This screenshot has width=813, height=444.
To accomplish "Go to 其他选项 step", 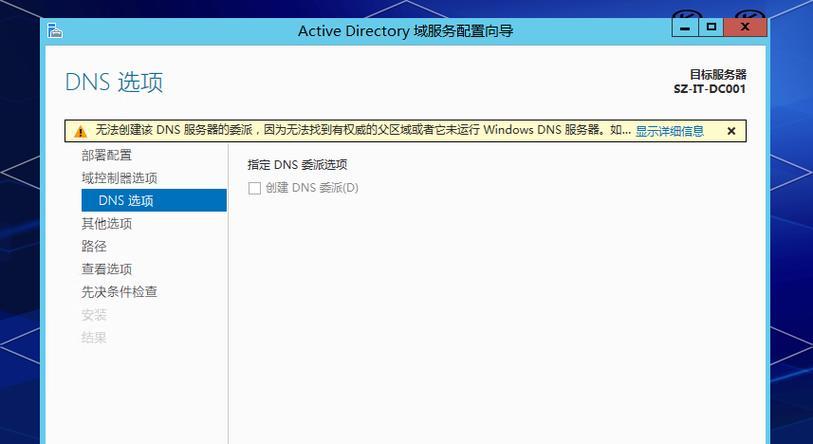I will click(x=106, y=224).
